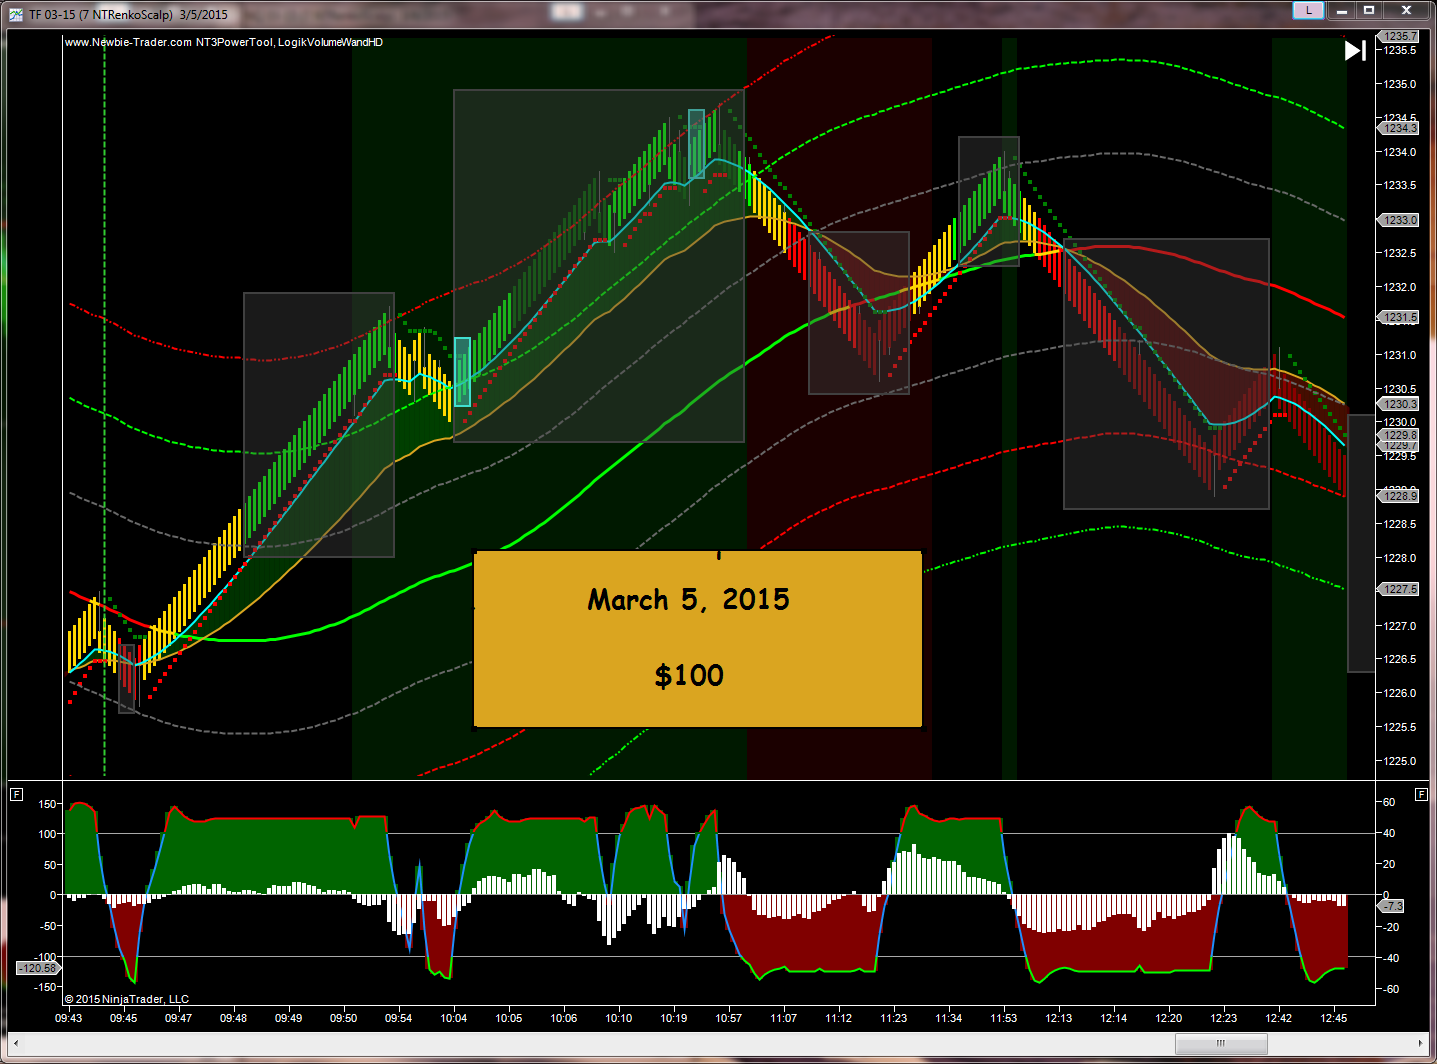The height and width of the screenshot is (1064, 1437).
Task: Click the horizontal scrollbar right arrow
Action: [x=1421, y=1043]
